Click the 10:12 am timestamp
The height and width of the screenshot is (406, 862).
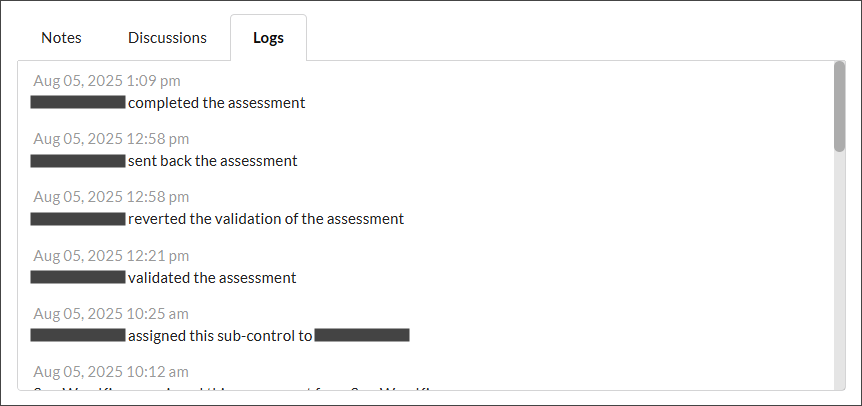[111, 372]
